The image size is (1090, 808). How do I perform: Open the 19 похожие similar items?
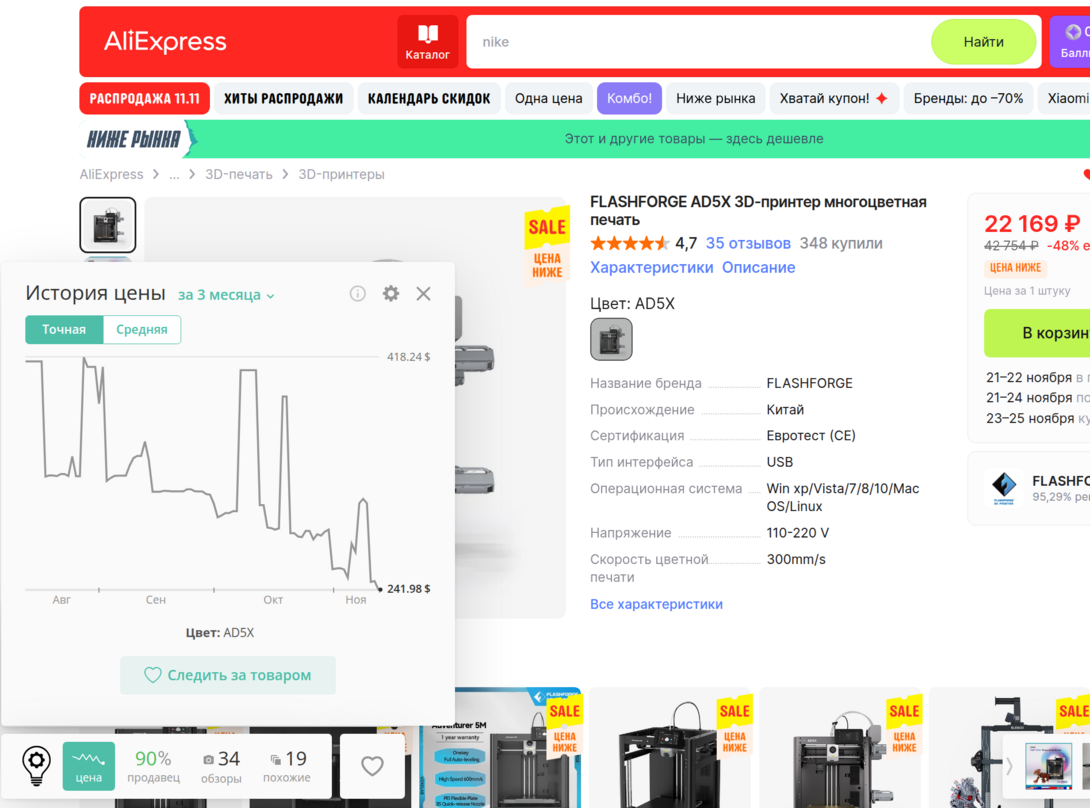point(286,766)
